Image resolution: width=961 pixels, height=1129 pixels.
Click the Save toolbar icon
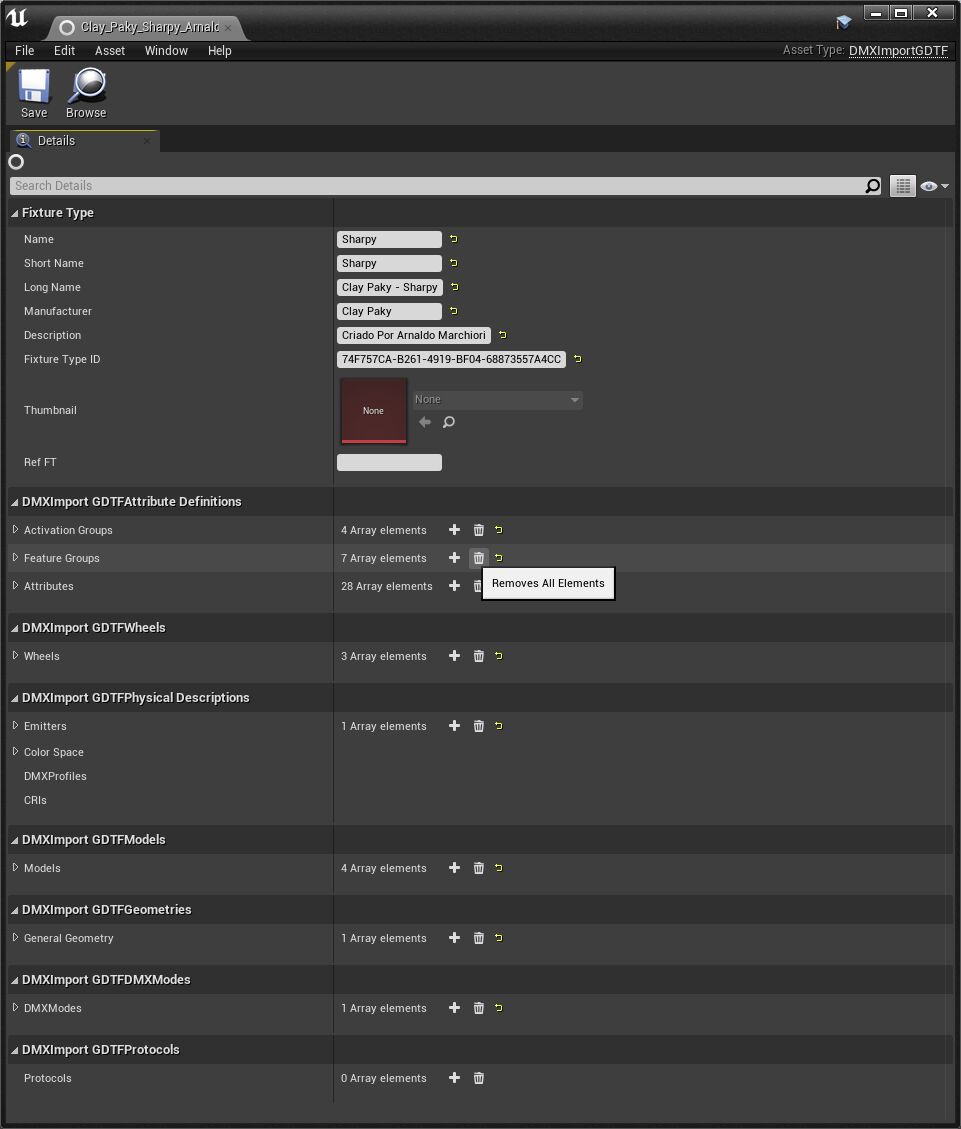34,87
